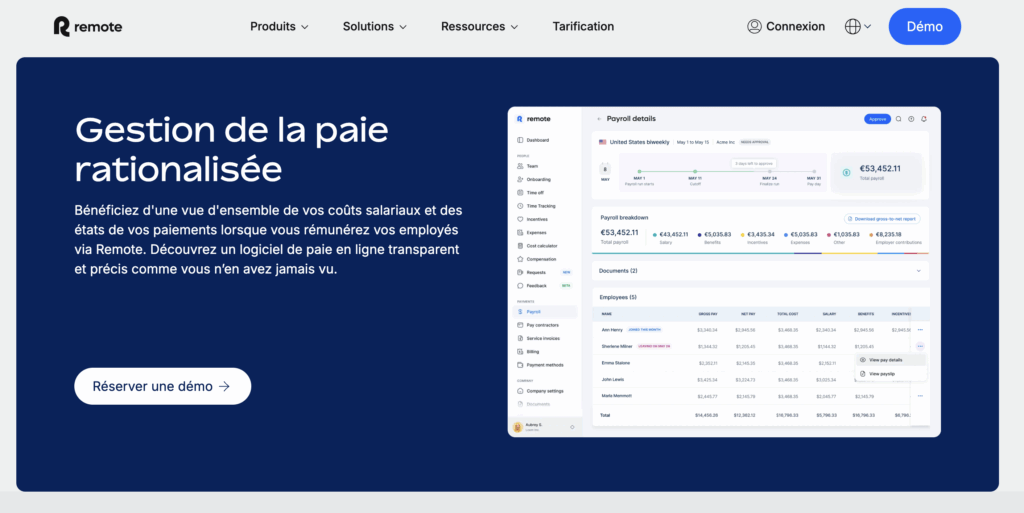This screenshot has width=1024, height=513.
Task: Click the Expenses icon in the sidebar
Action: [520, 232]
